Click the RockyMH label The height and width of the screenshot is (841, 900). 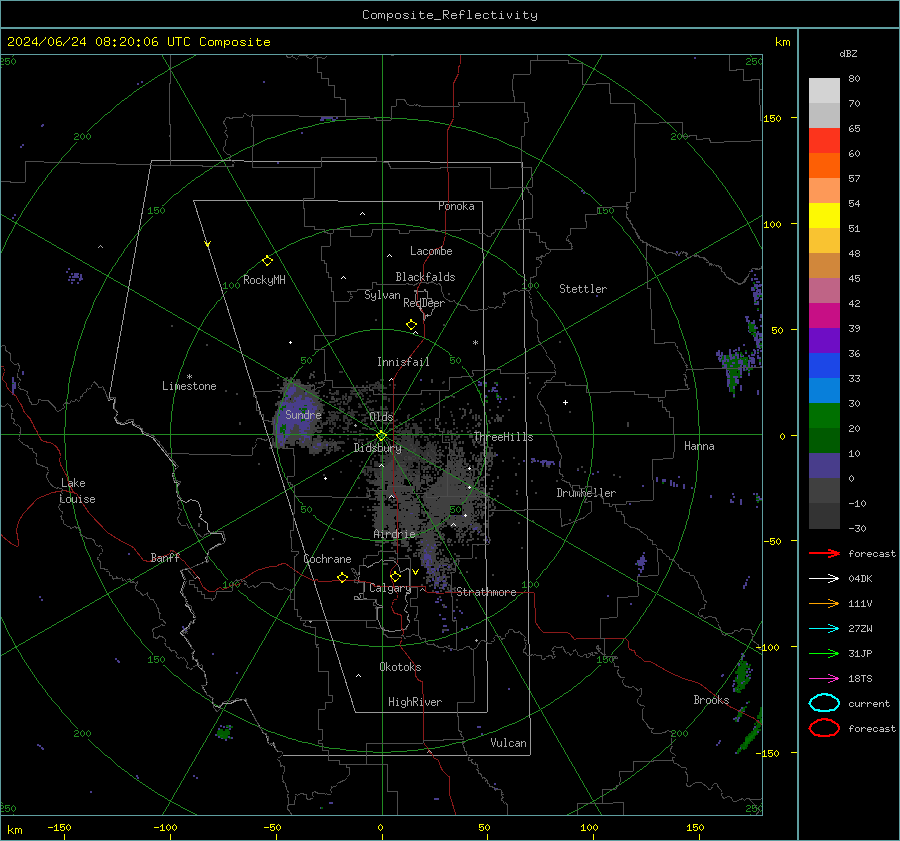coord(264,280)
